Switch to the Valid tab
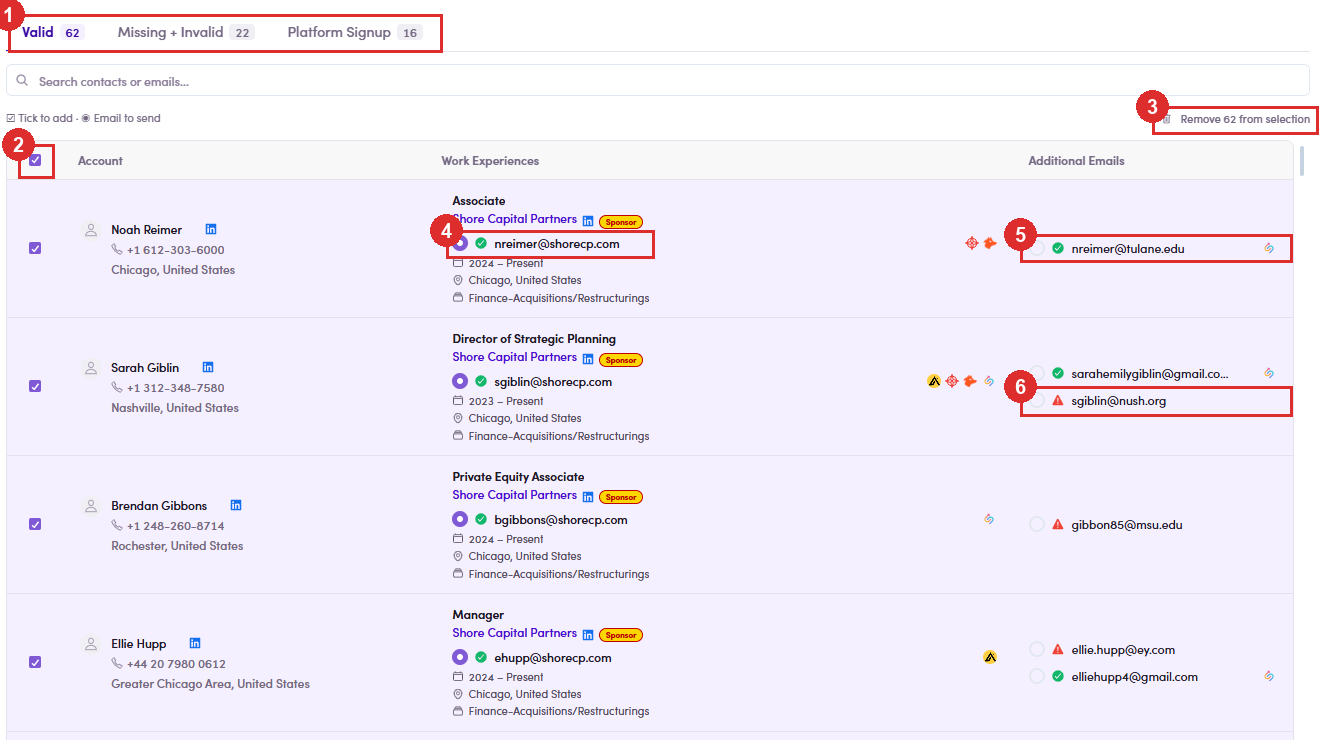Image resolution: width=1326 pixels, height=740 pixels. click(x=53, y=32)
